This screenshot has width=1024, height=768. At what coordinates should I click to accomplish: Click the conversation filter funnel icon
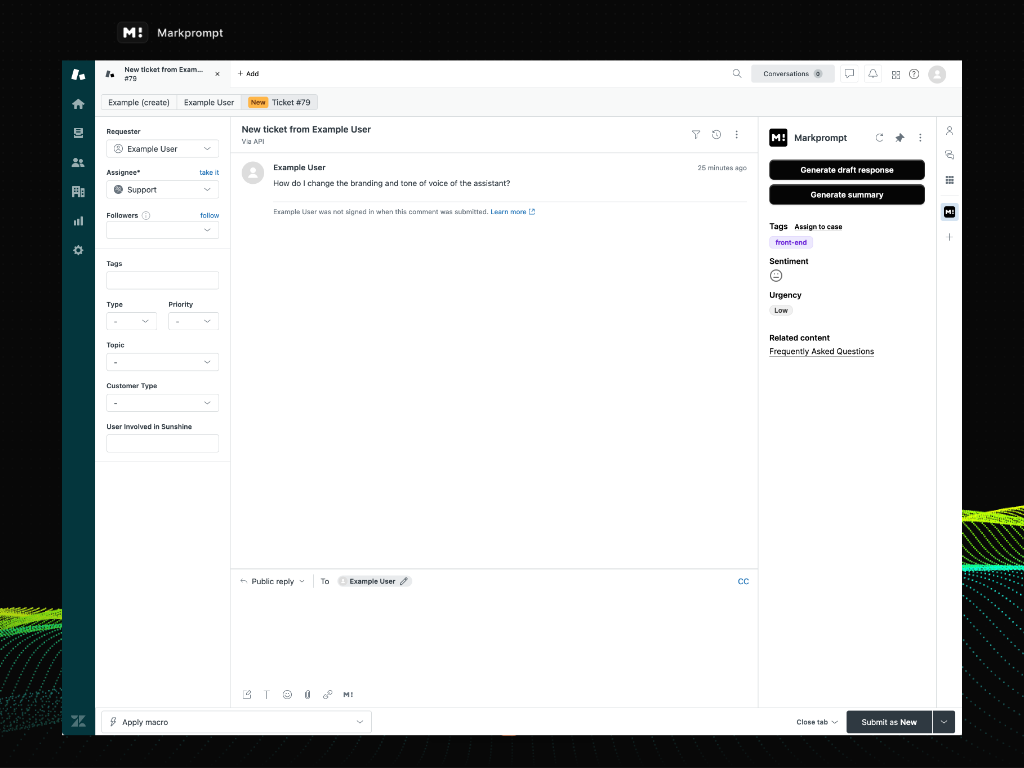(696, 135)
